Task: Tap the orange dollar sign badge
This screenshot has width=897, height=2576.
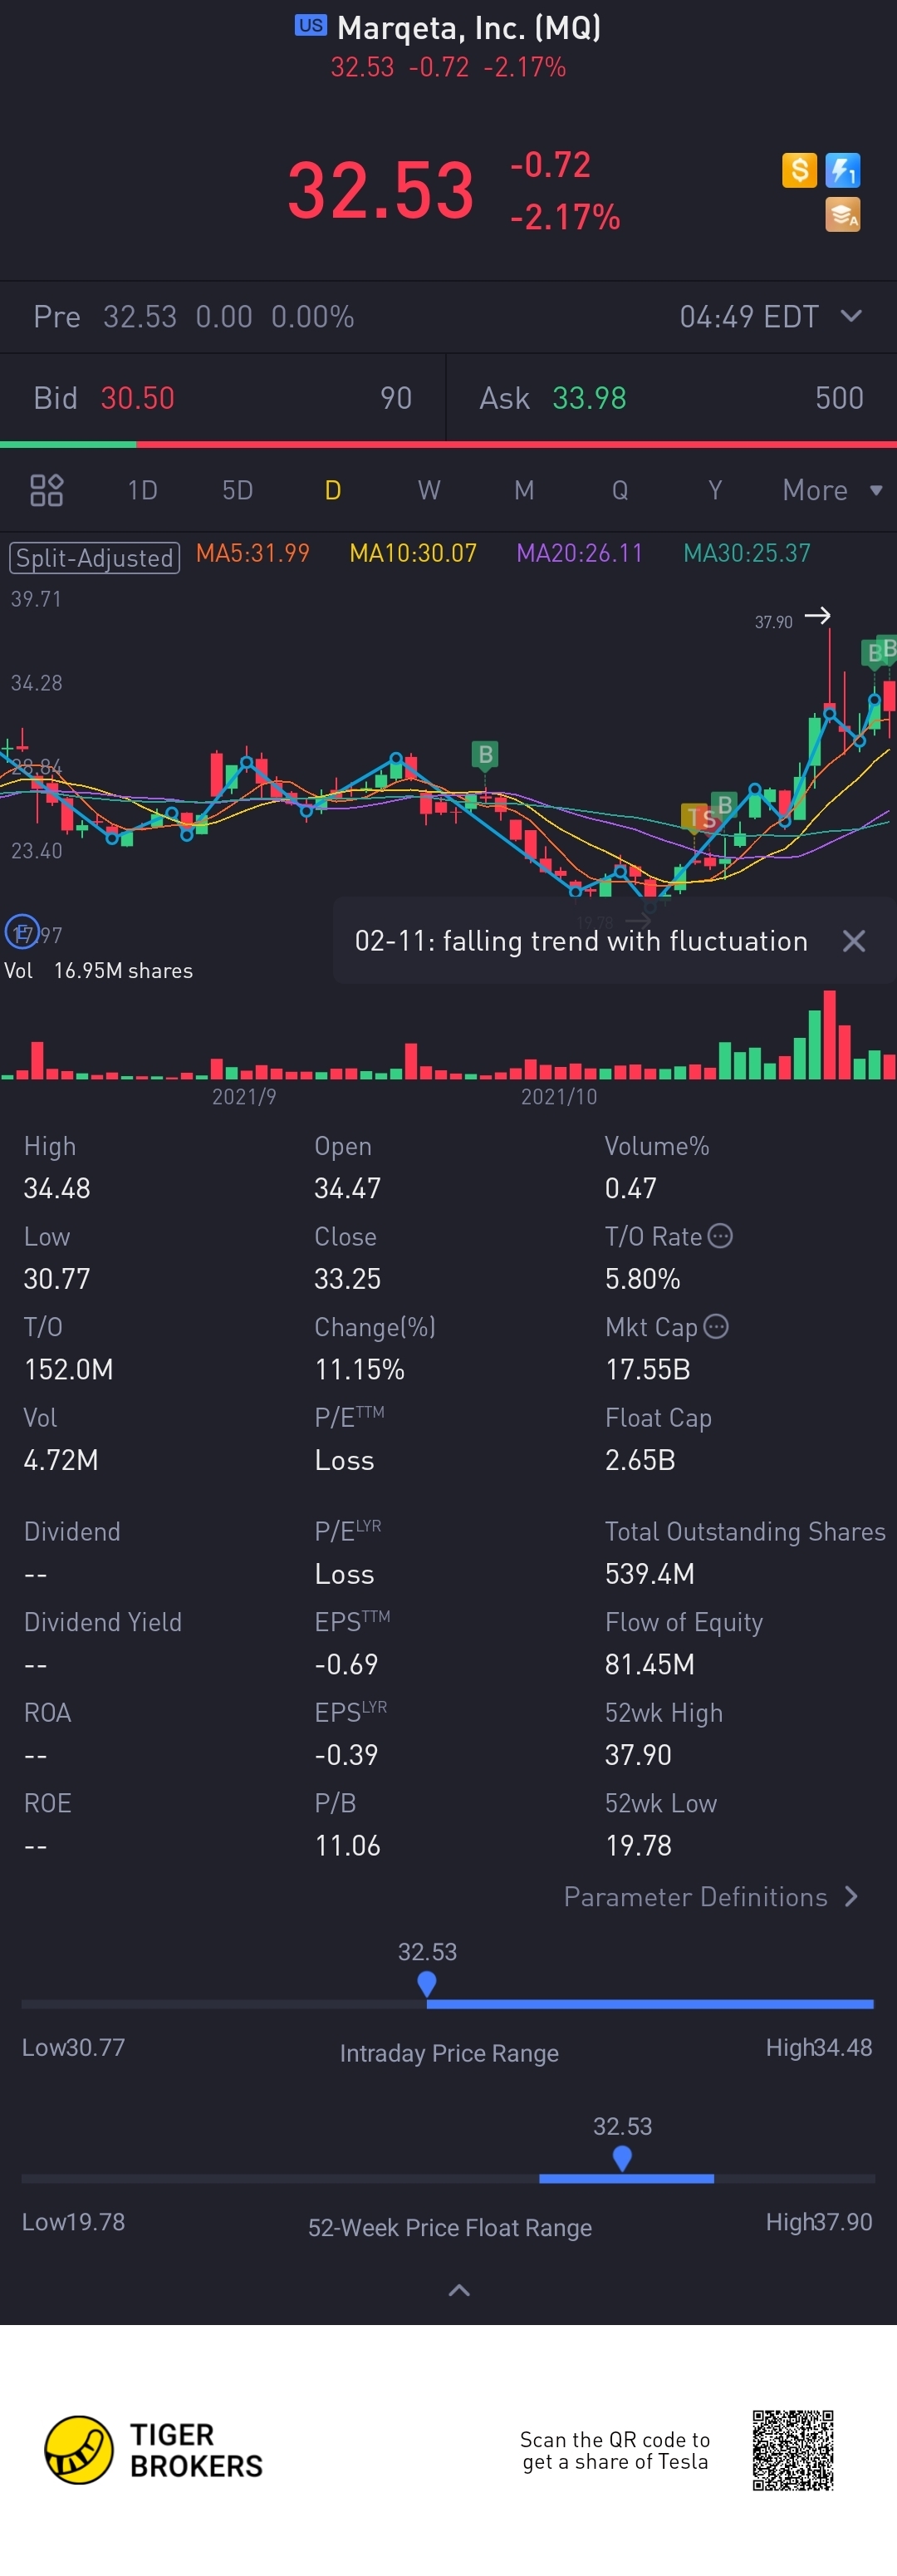Action: (799, 170)
